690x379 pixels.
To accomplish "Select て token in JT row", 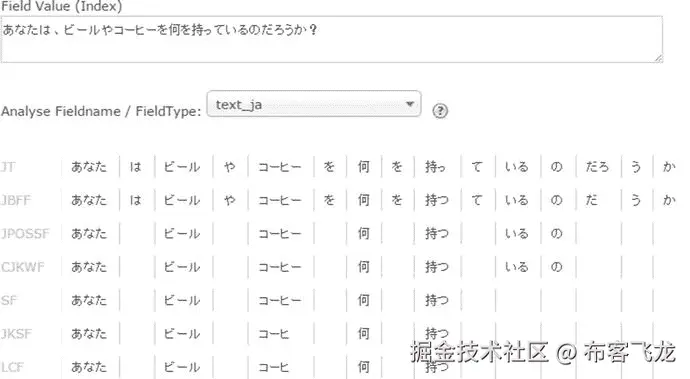I will click(x=477, y=167).
